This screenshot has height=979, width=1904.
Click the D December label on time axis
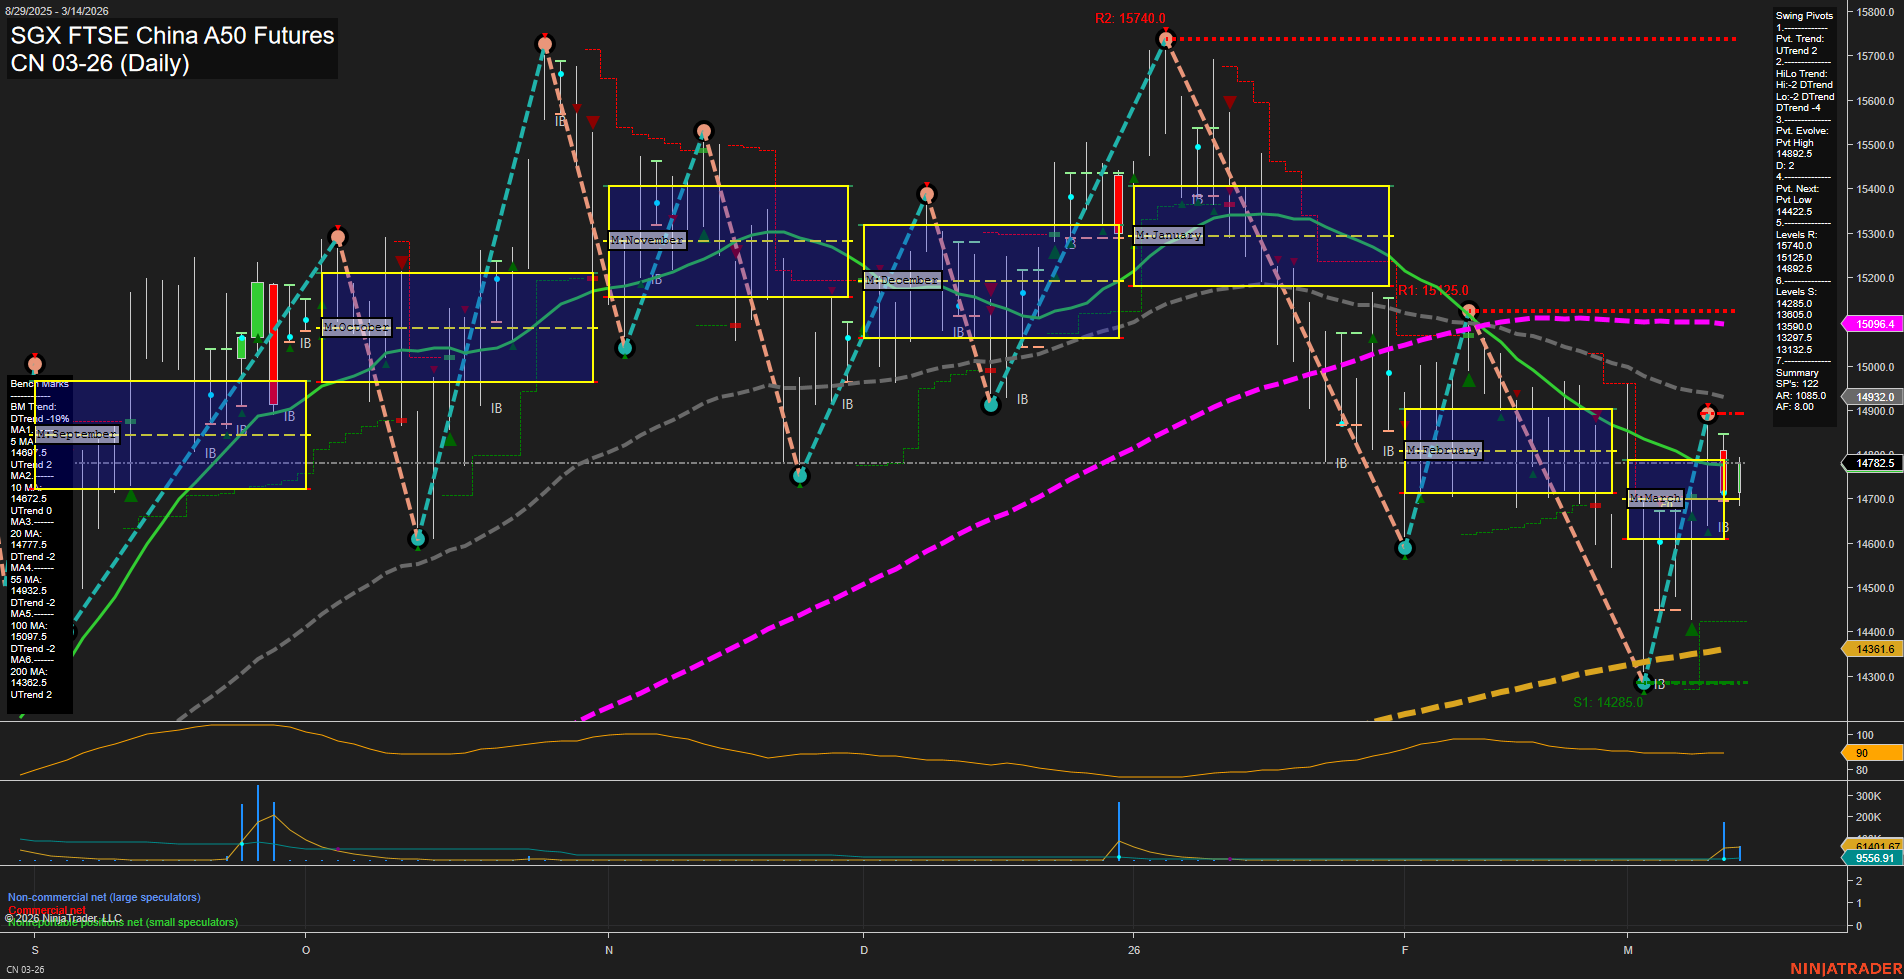(864, 950)
